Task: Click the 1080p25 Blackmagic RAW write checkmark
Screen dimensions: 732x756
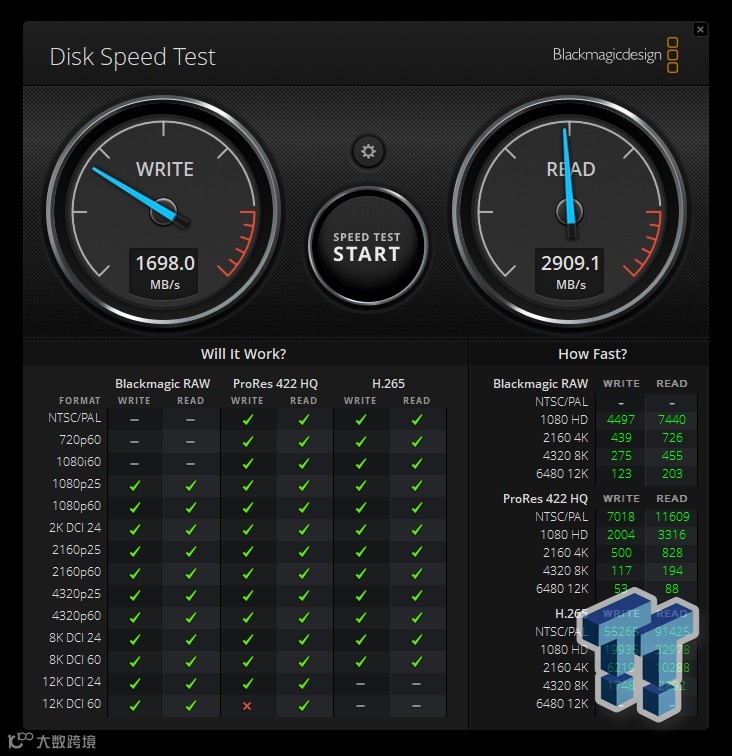Action: point(135,486)
